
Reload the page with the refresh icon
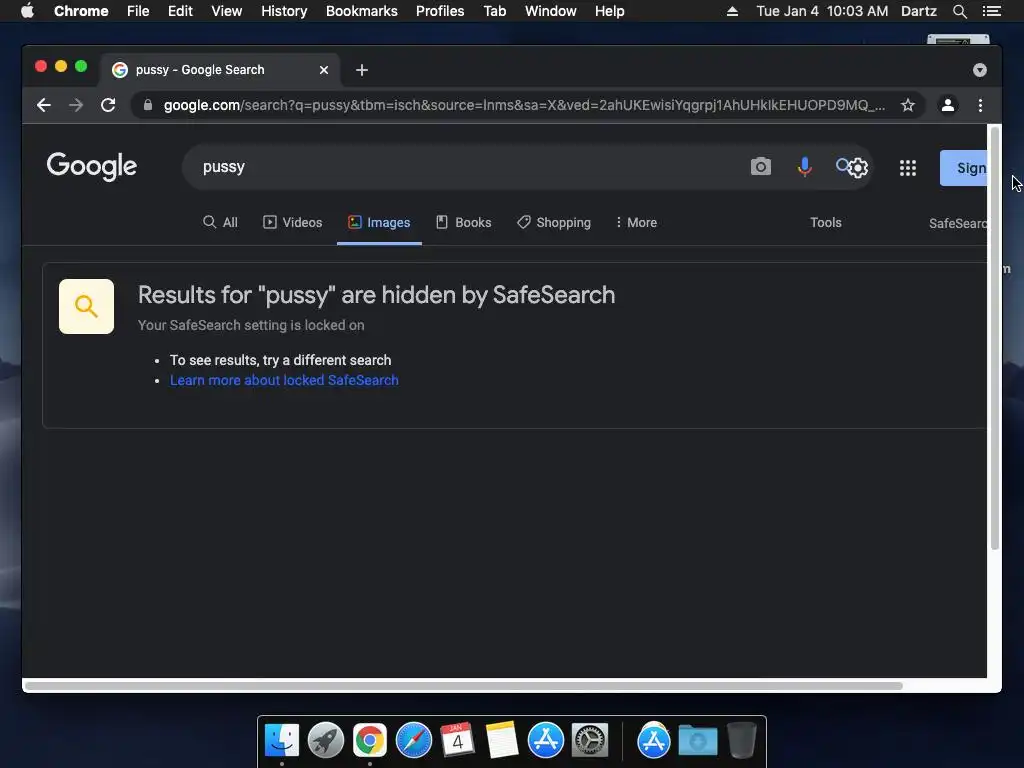tap(108, 105)
